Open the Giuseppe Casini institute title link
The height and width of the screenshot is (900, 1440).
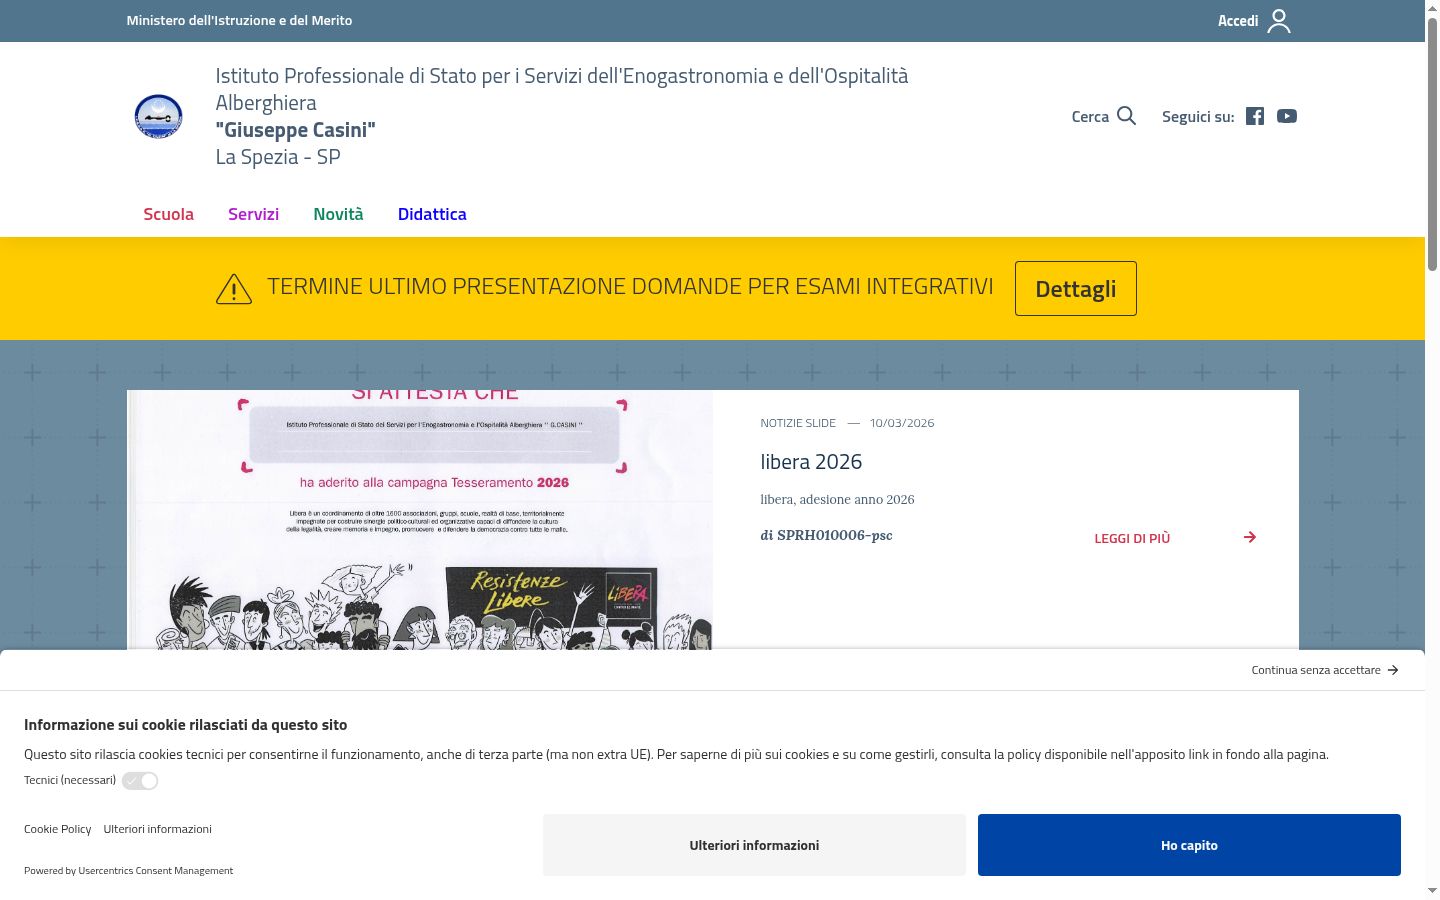(562, 116)
